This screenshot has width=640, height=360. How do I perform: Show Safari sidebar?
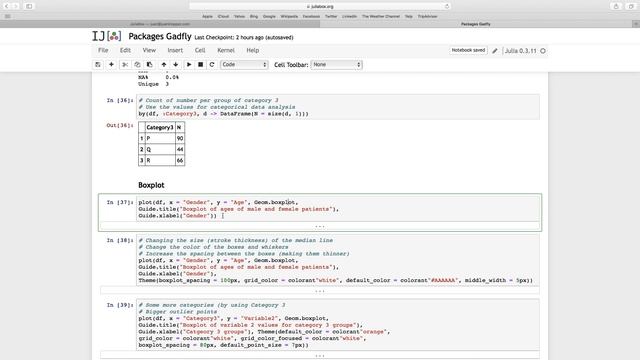point(29,6)
